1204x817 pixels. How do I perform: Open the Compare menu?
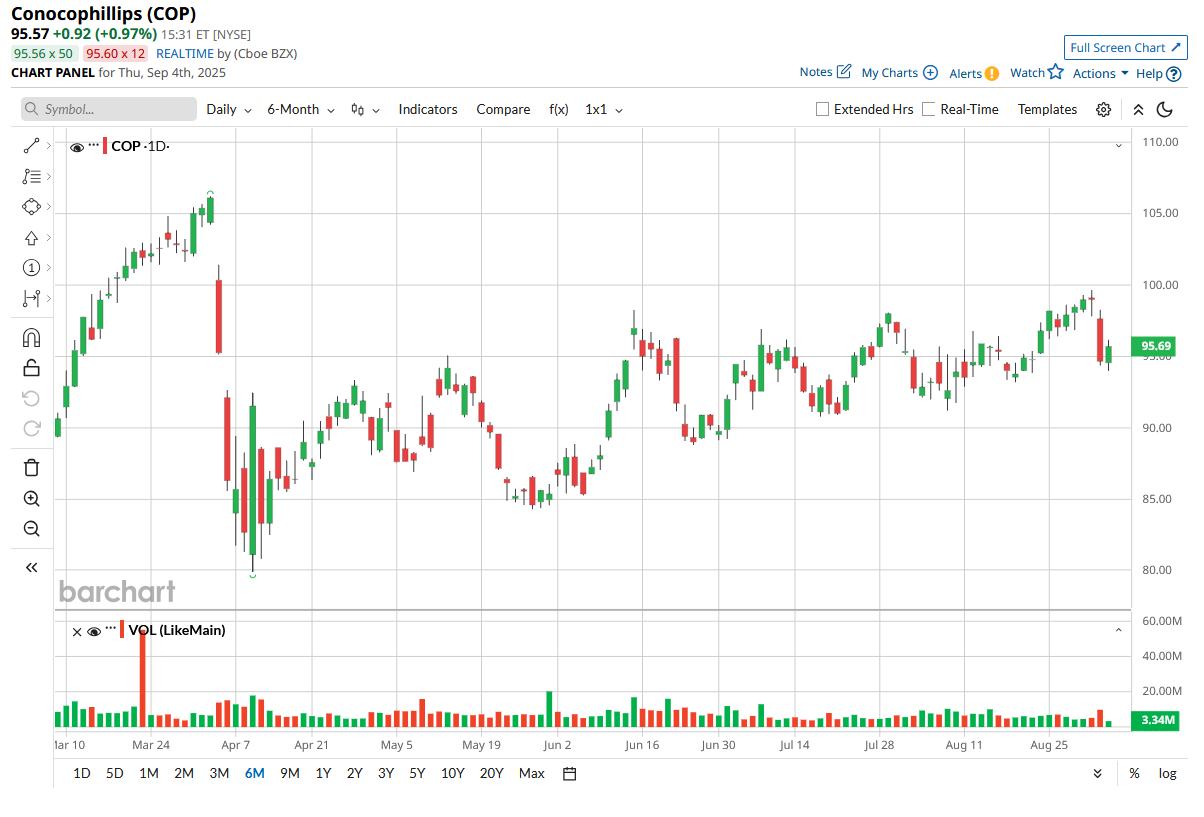(503, 110)
